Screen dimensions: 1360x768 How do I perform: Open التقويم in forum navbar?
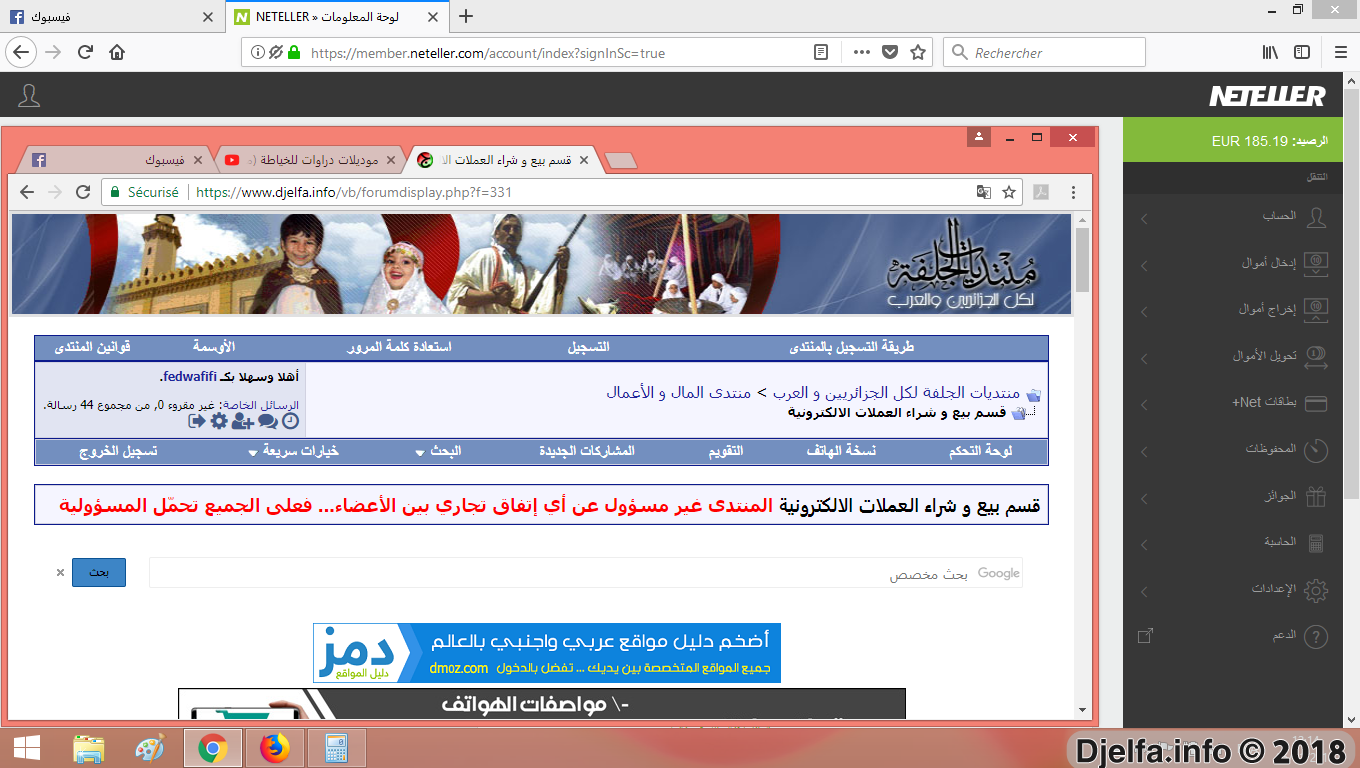(726, 452)
